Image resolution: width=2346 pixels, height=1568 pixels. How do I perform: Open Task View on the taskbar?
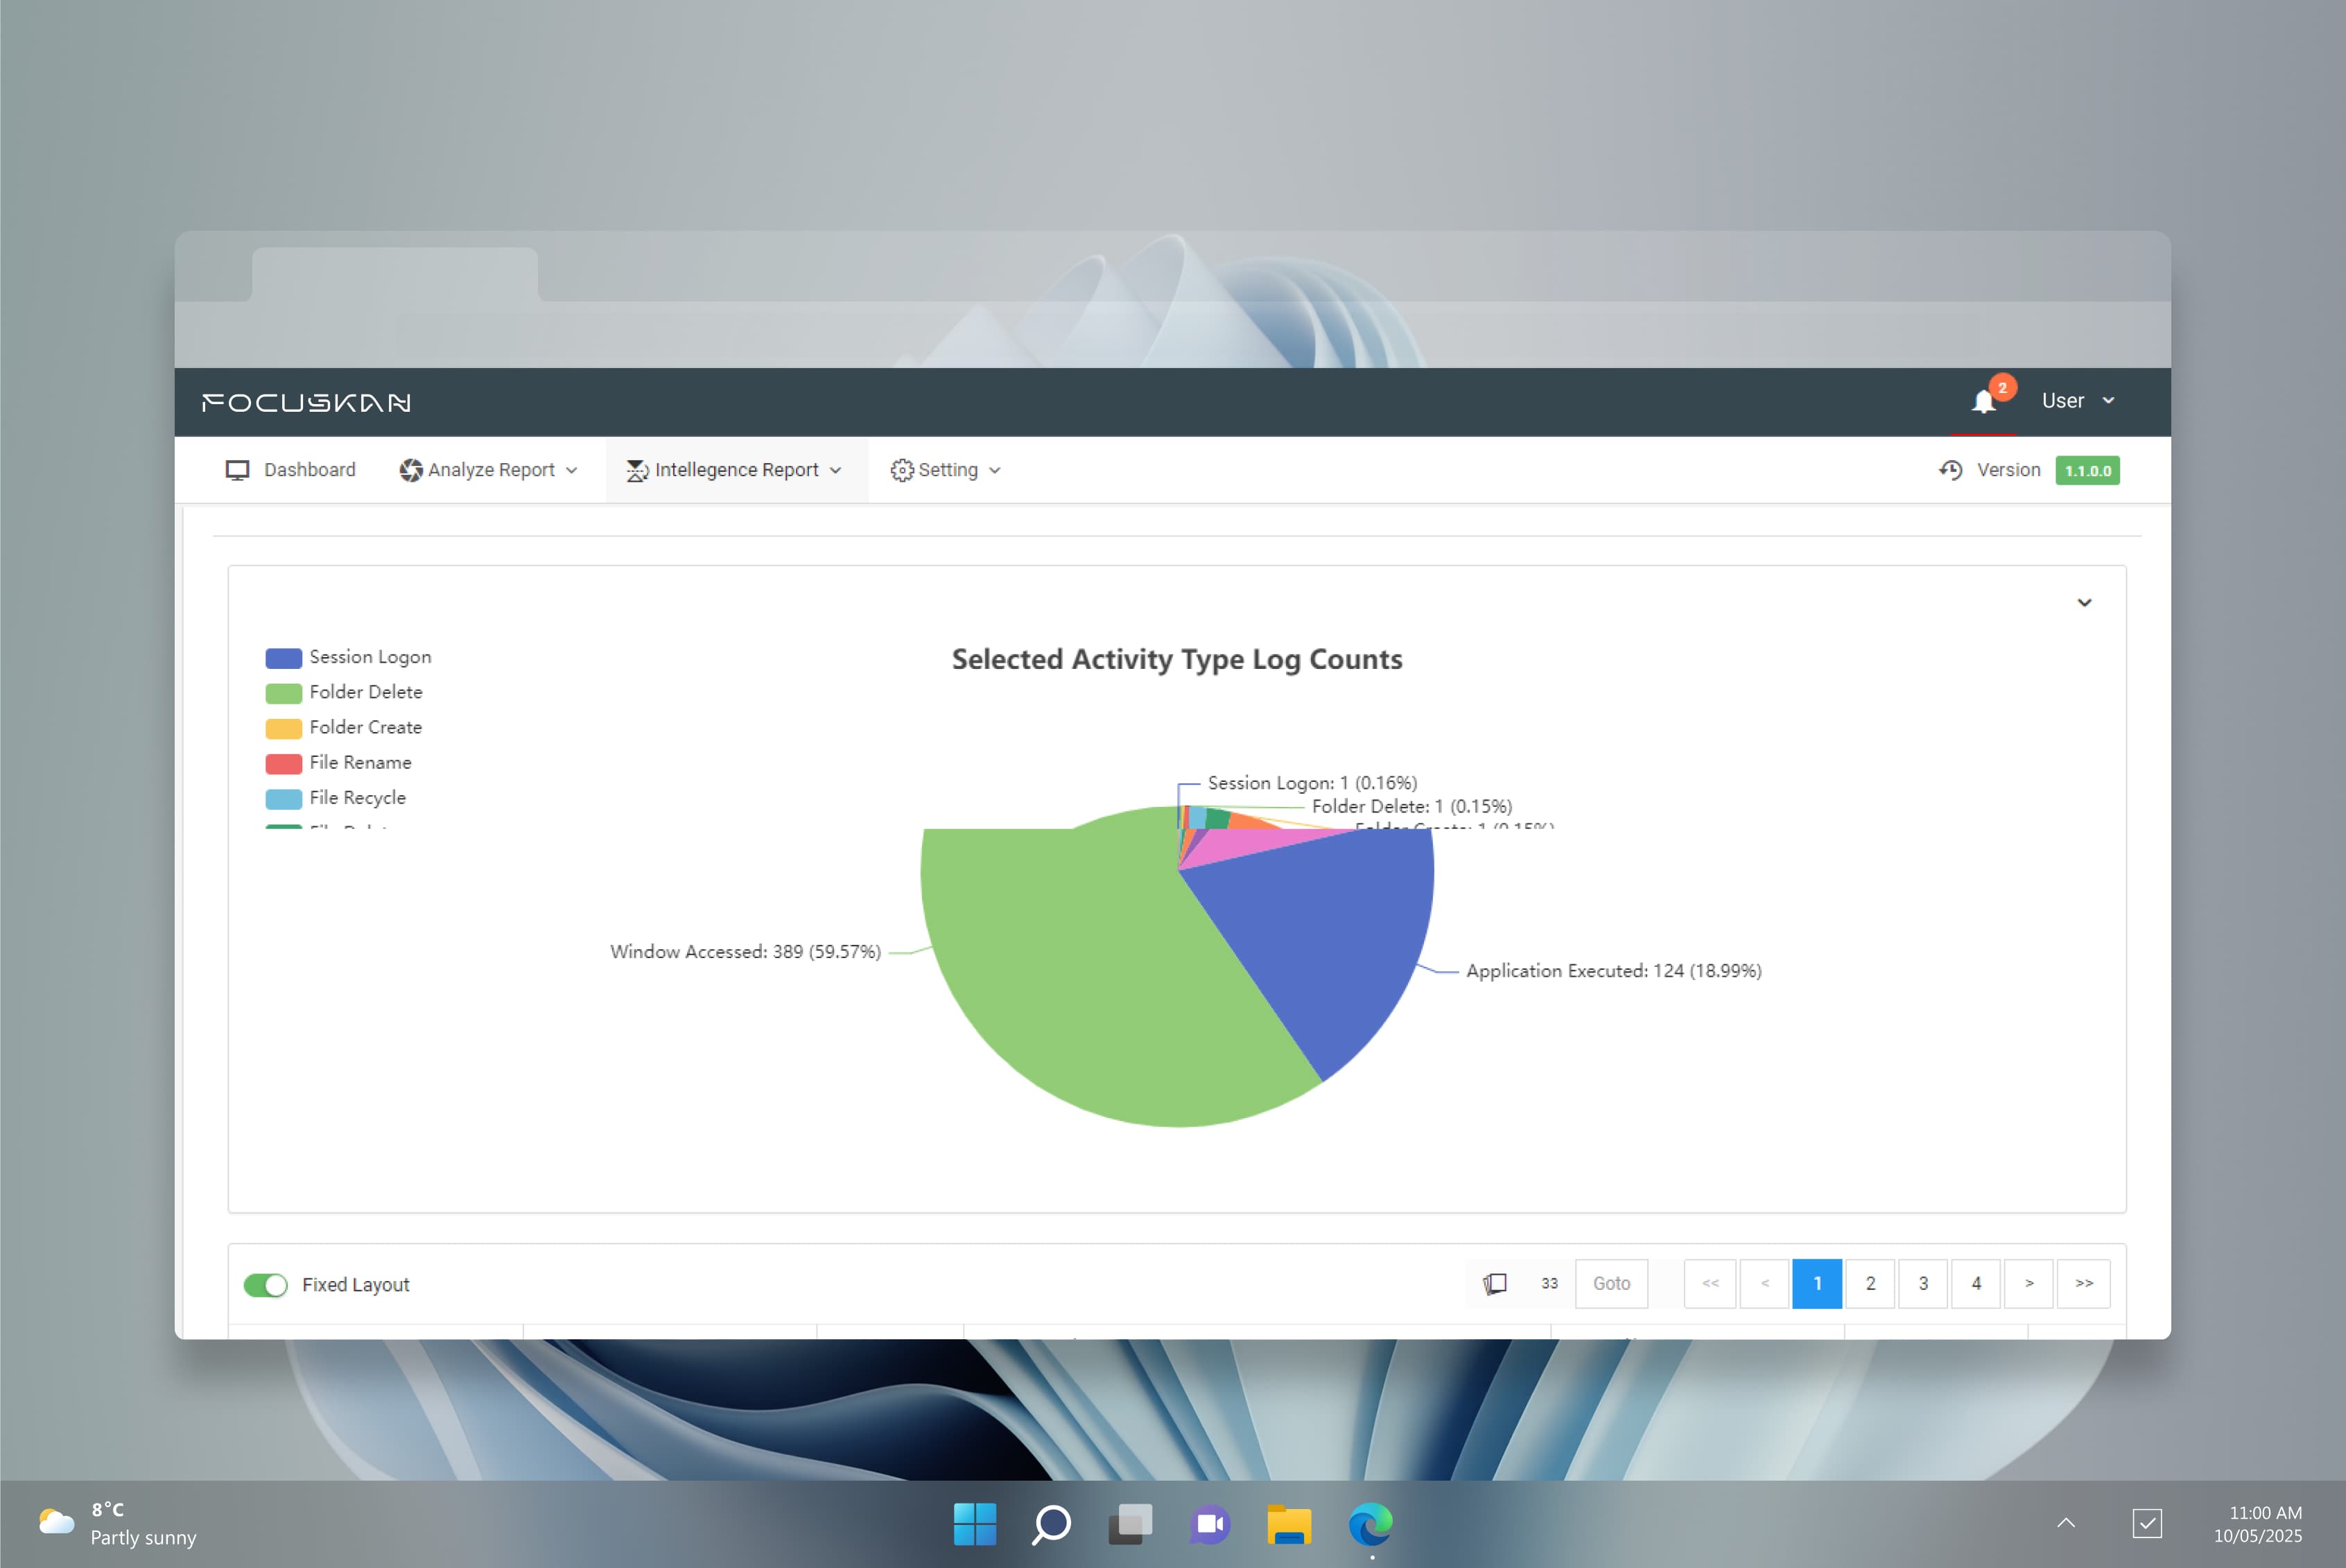click(x=1130, y=1524)
